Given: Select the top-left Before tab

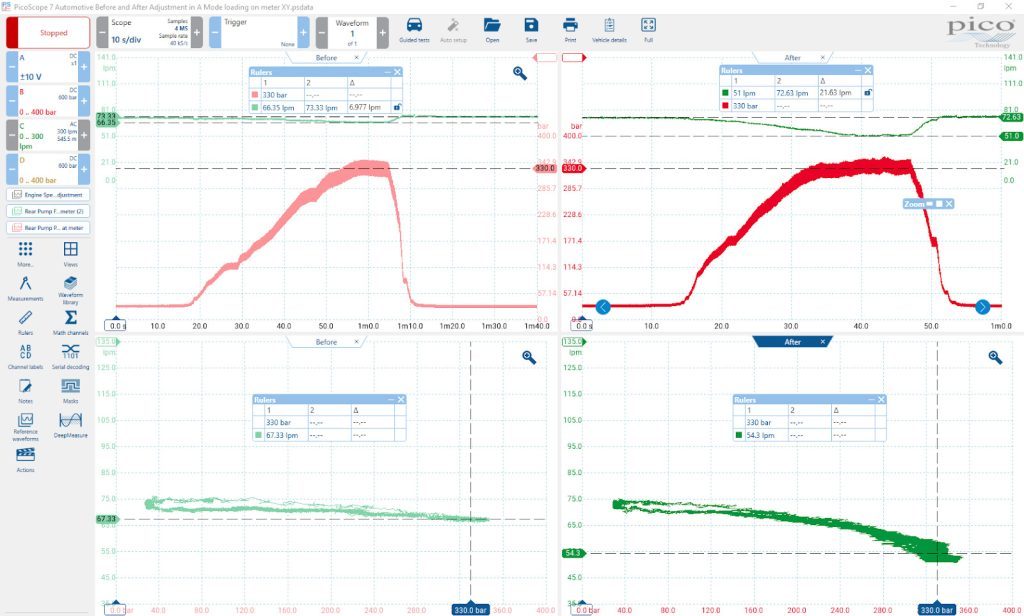Looking at the screenshot, I should click(x=326, y=57).
